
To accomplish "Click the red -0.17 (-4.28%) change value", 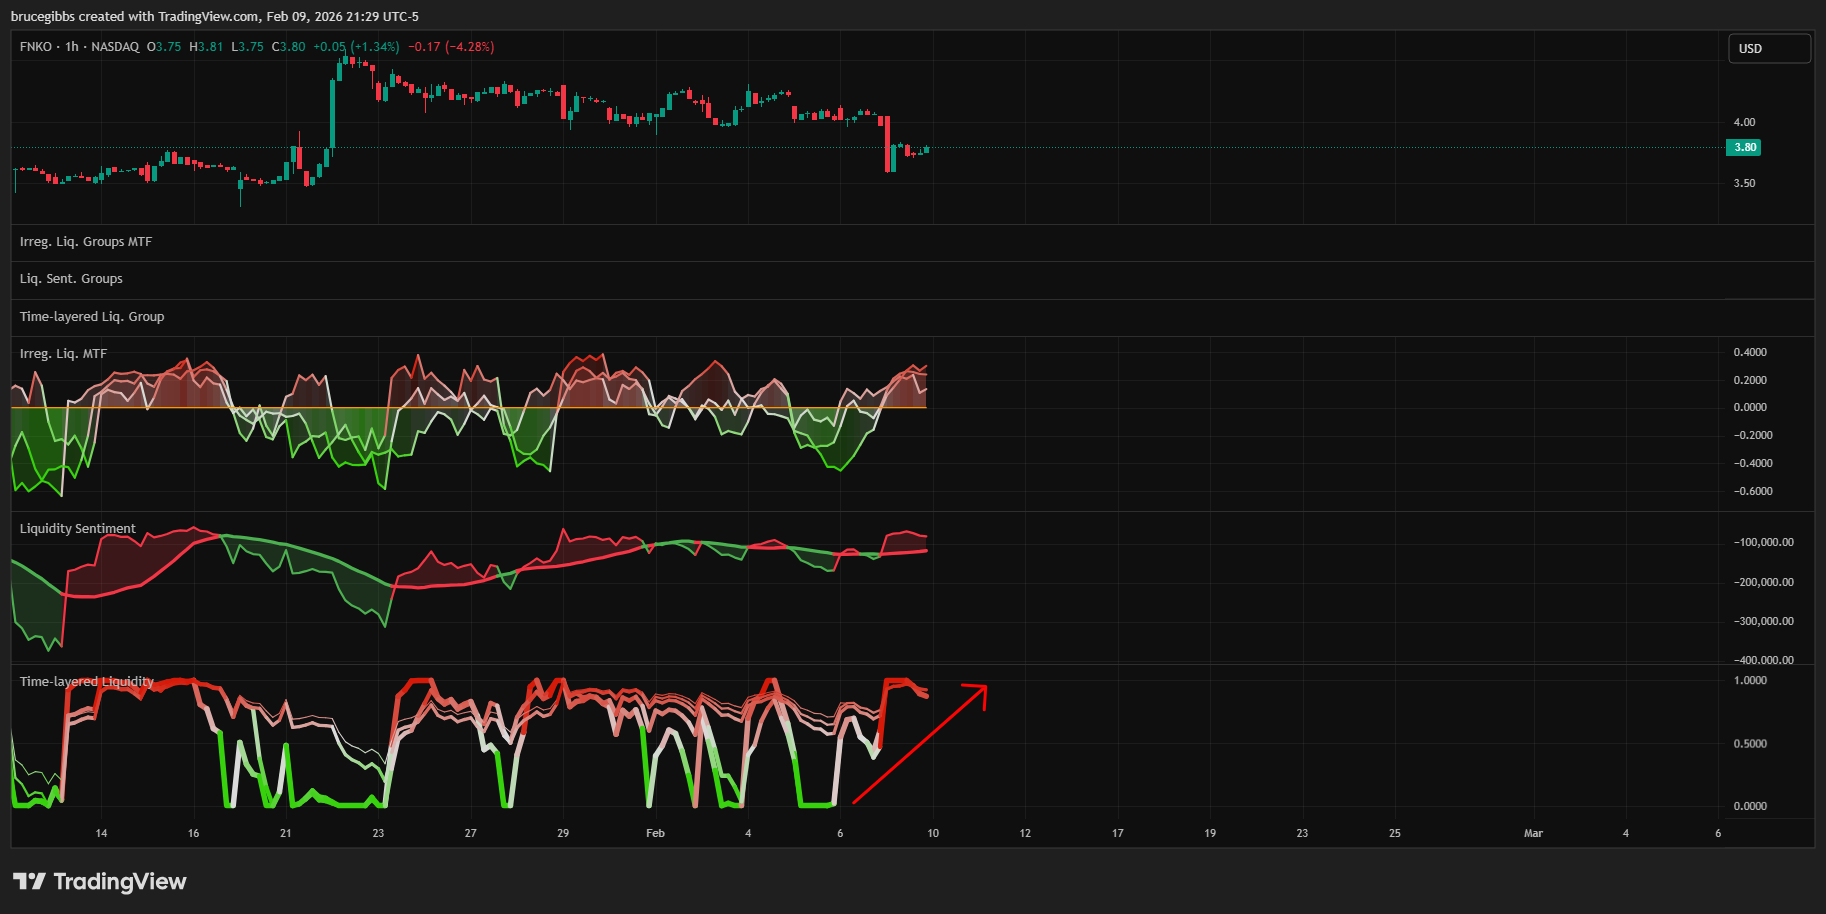I will [451, 47].
